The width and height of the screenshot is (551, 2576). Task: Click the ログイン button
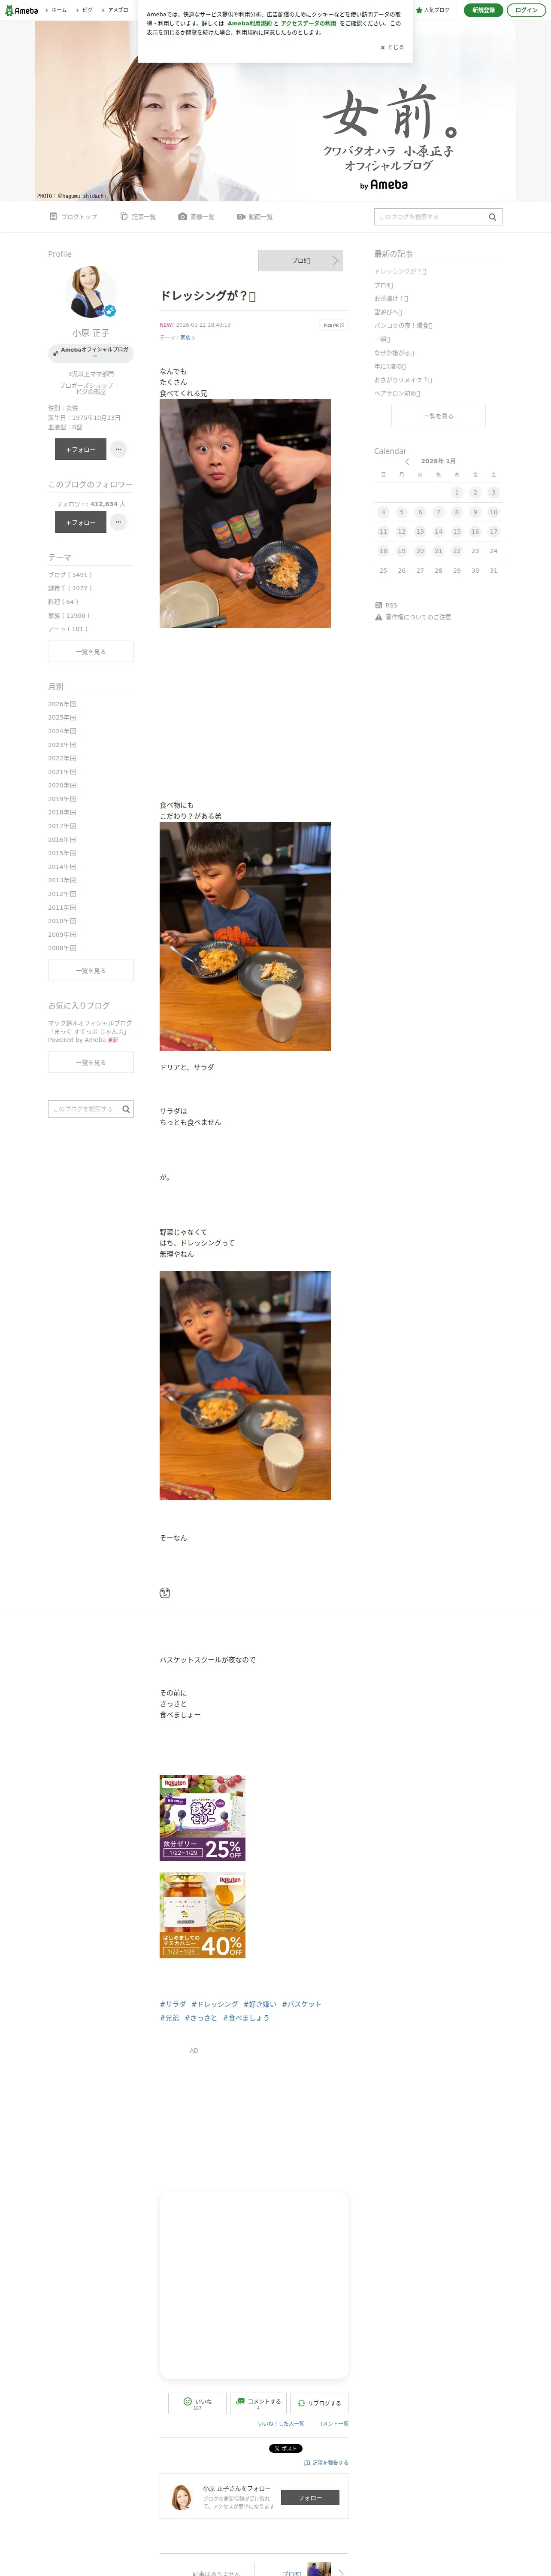[x=527, y=10]
